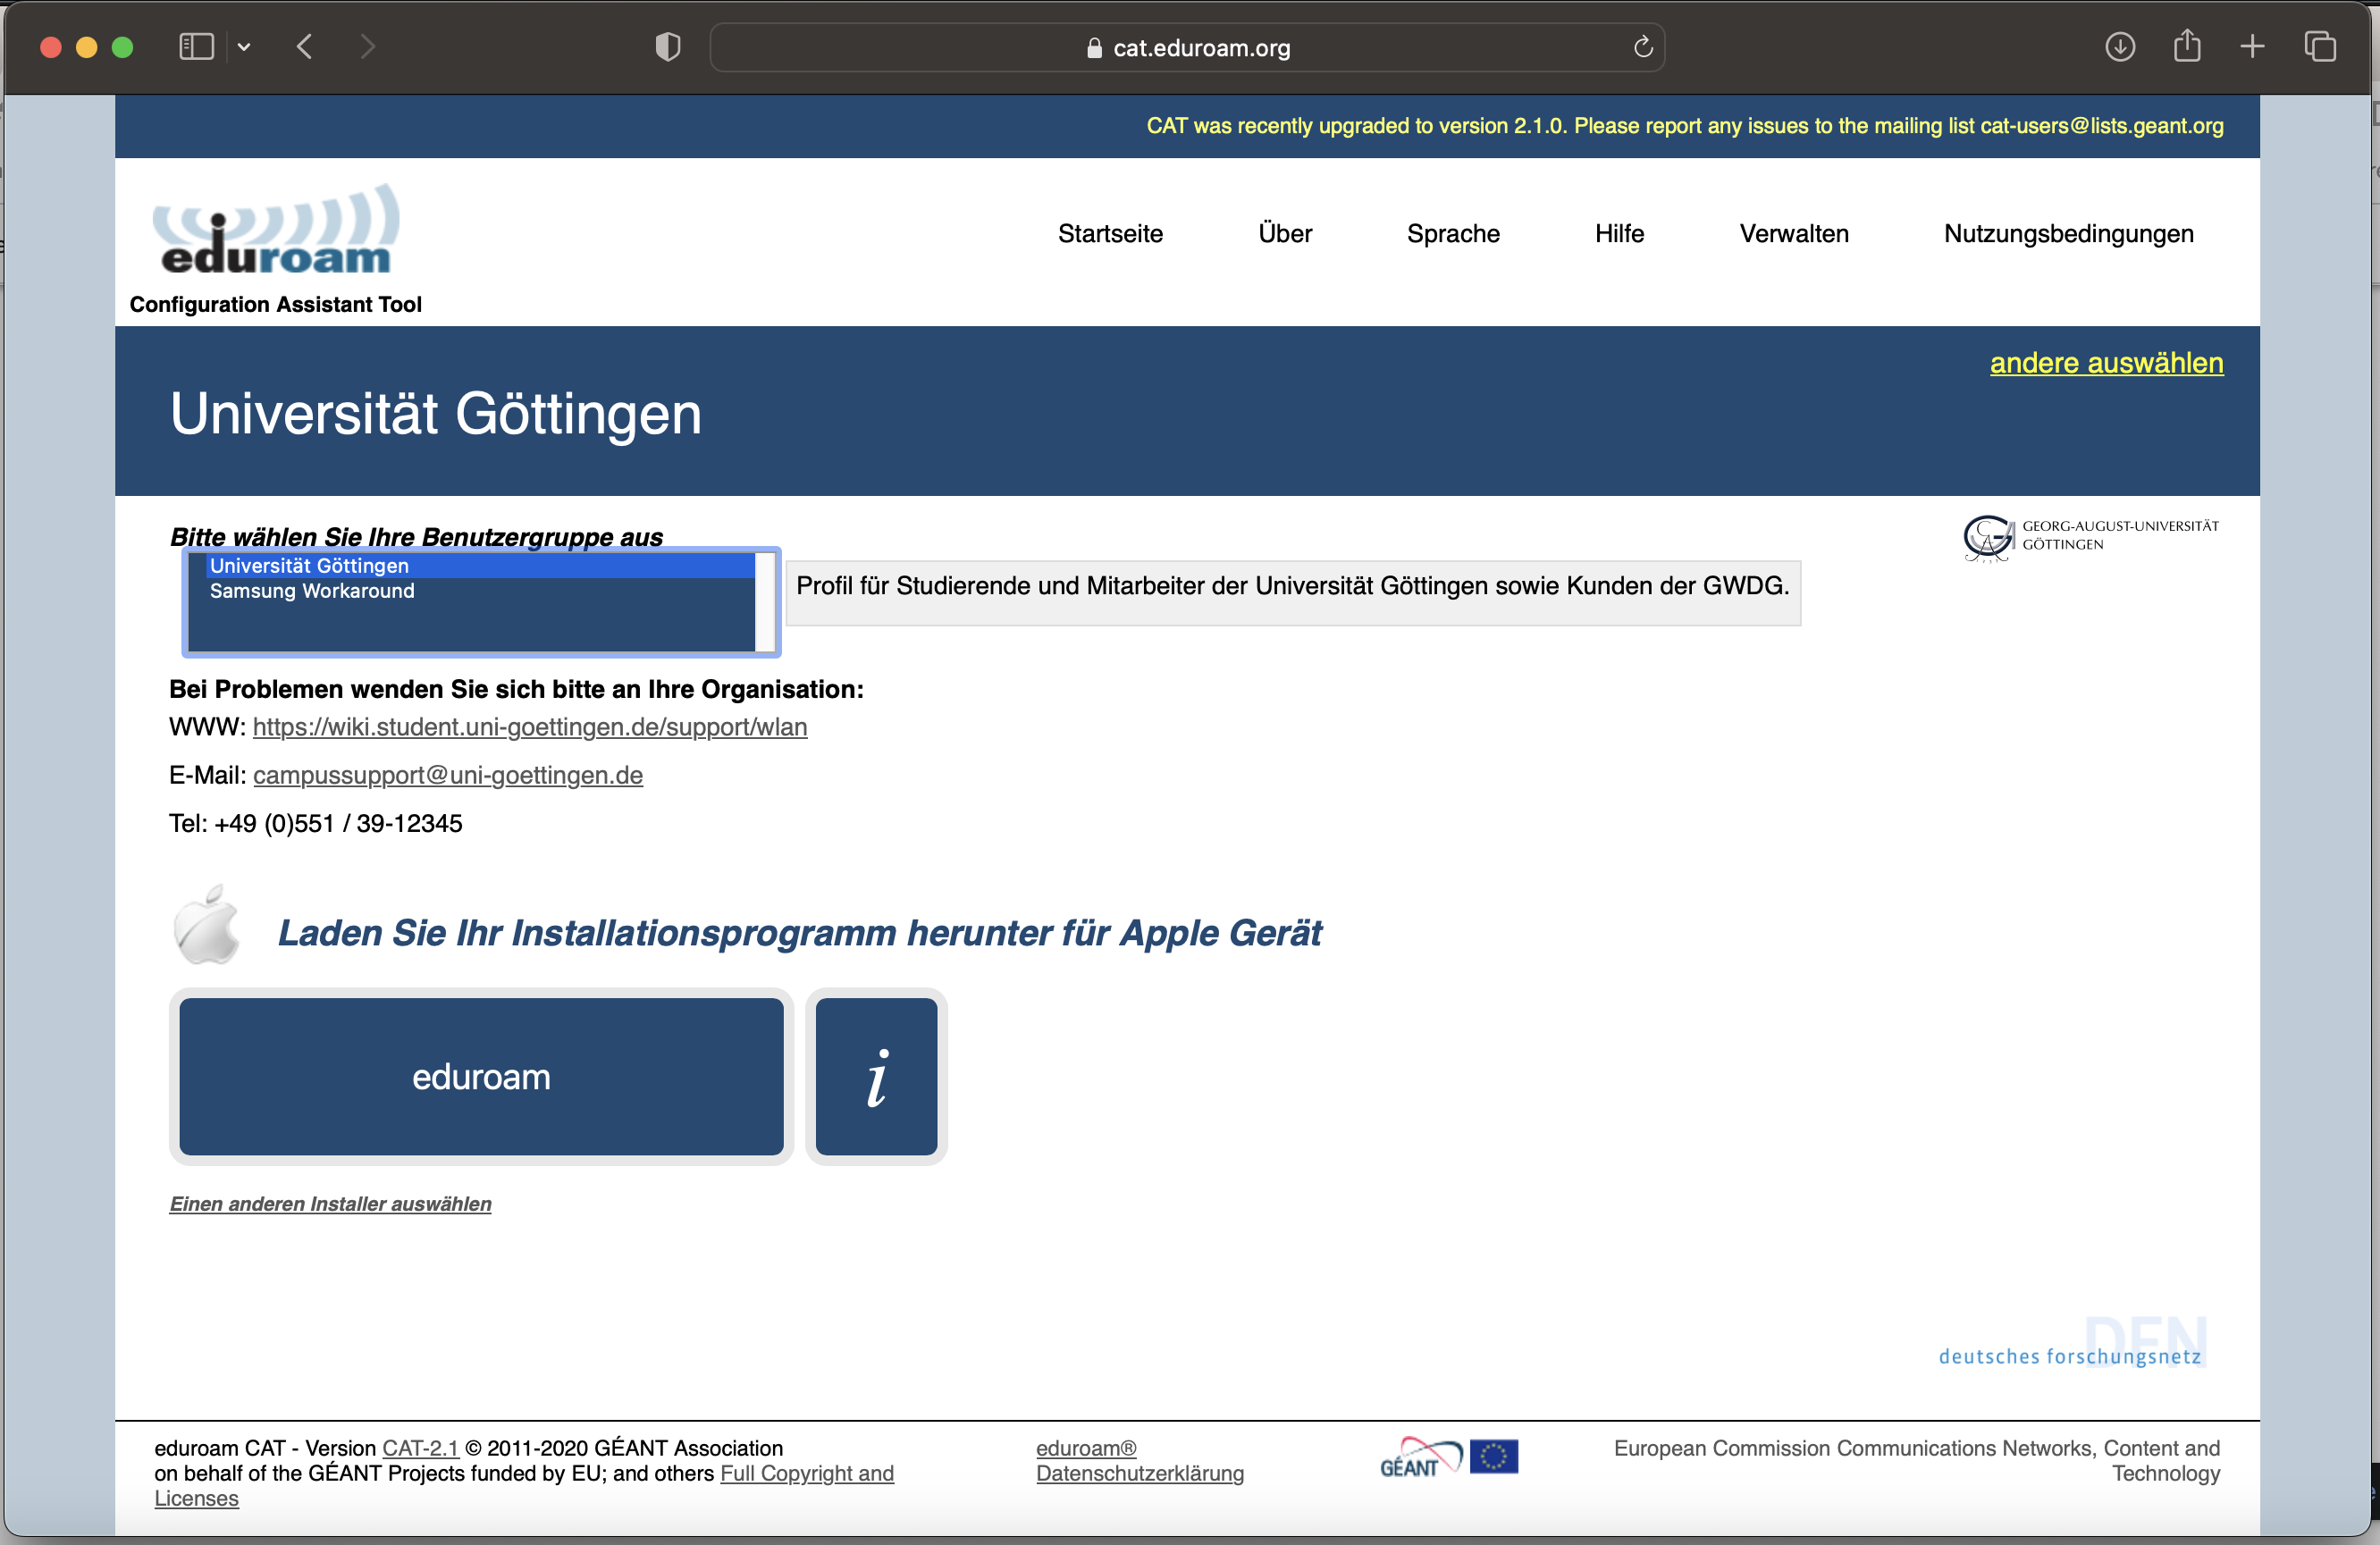
Task: Click the user group list scrollbar
Action: [x=765, y=602]
